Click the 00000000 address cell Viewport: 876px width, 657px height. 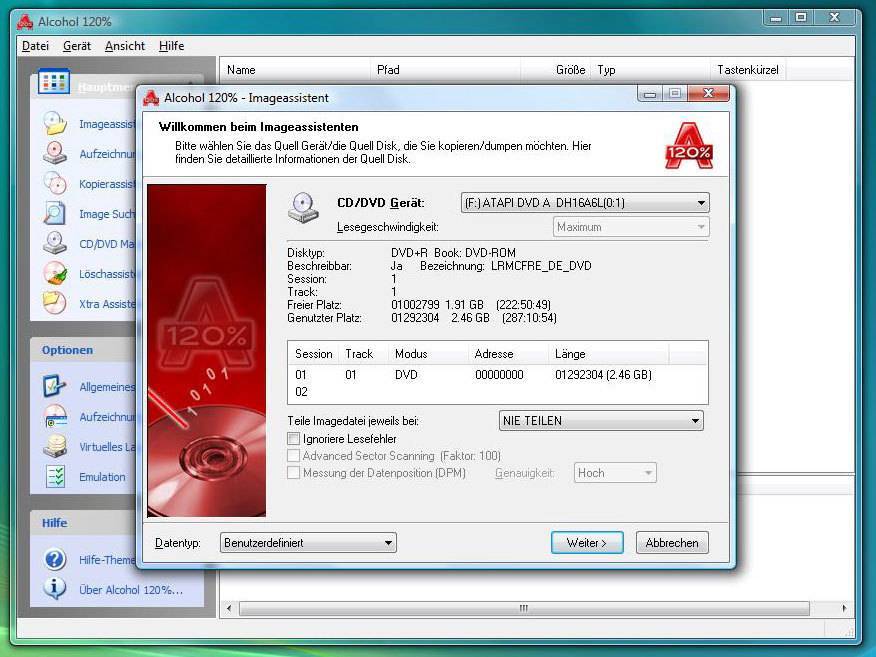pos(499,374)
